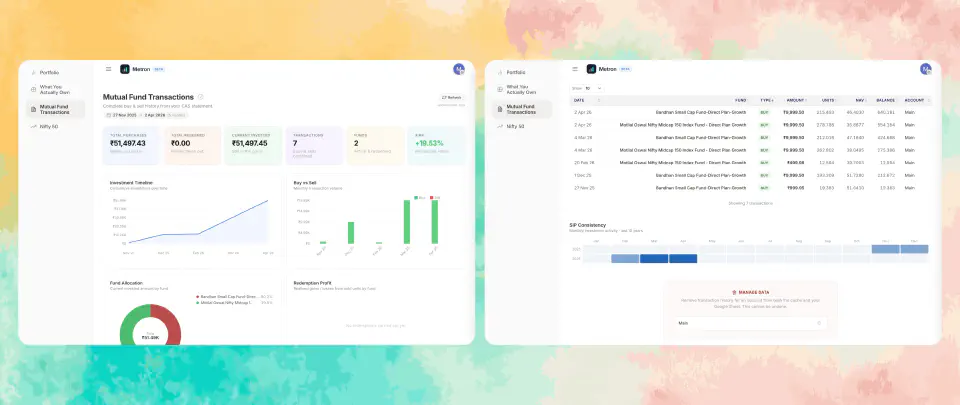Click first Bandhan Small Cap Fund row dated 2 Apr

click(700, 112)
